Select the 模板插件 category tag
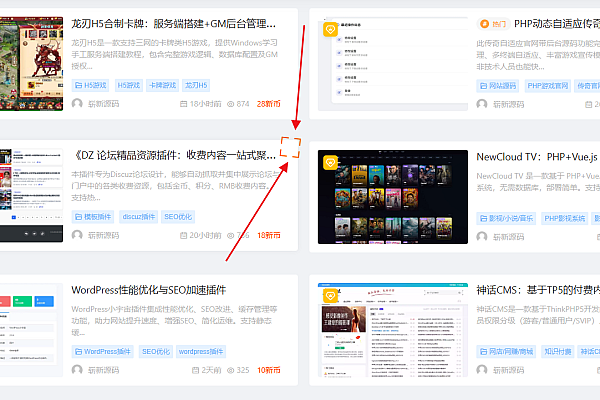The height and width of the screenshot is (400, 600). point(93,217)
